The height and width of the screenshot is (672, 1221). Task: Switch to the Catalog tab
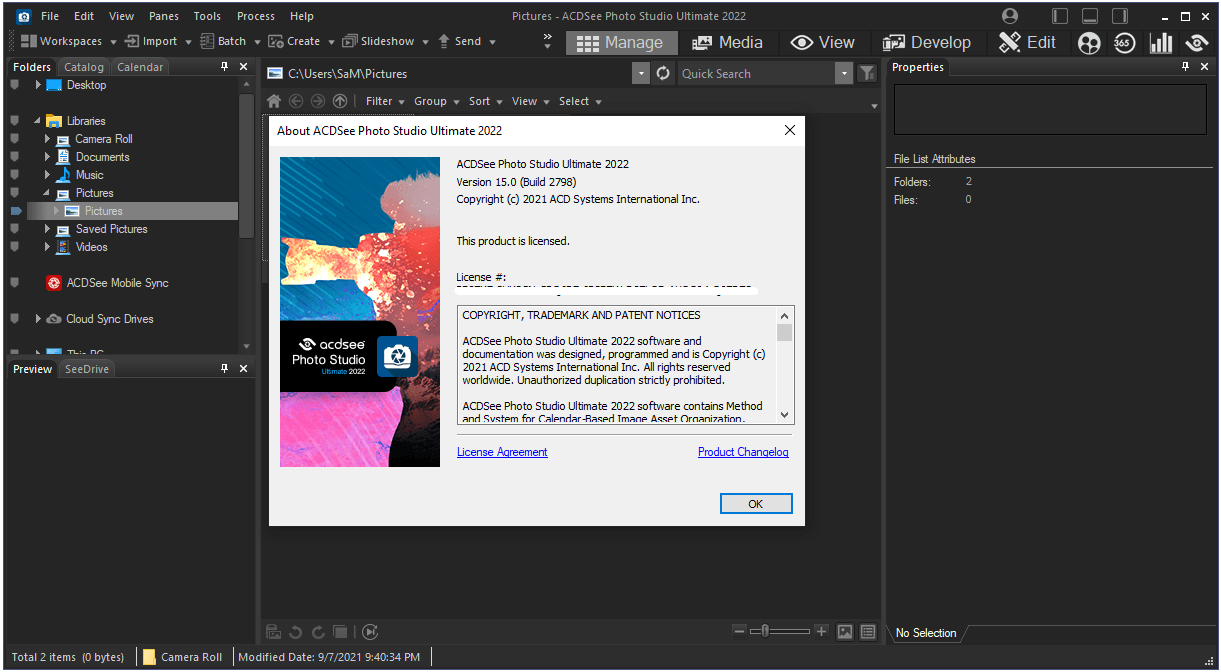tap(84, 67)
